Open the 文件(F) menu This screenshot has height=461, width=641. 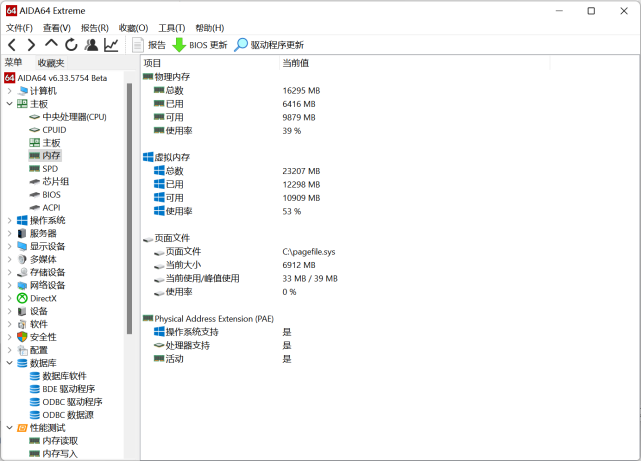point(19,28)
